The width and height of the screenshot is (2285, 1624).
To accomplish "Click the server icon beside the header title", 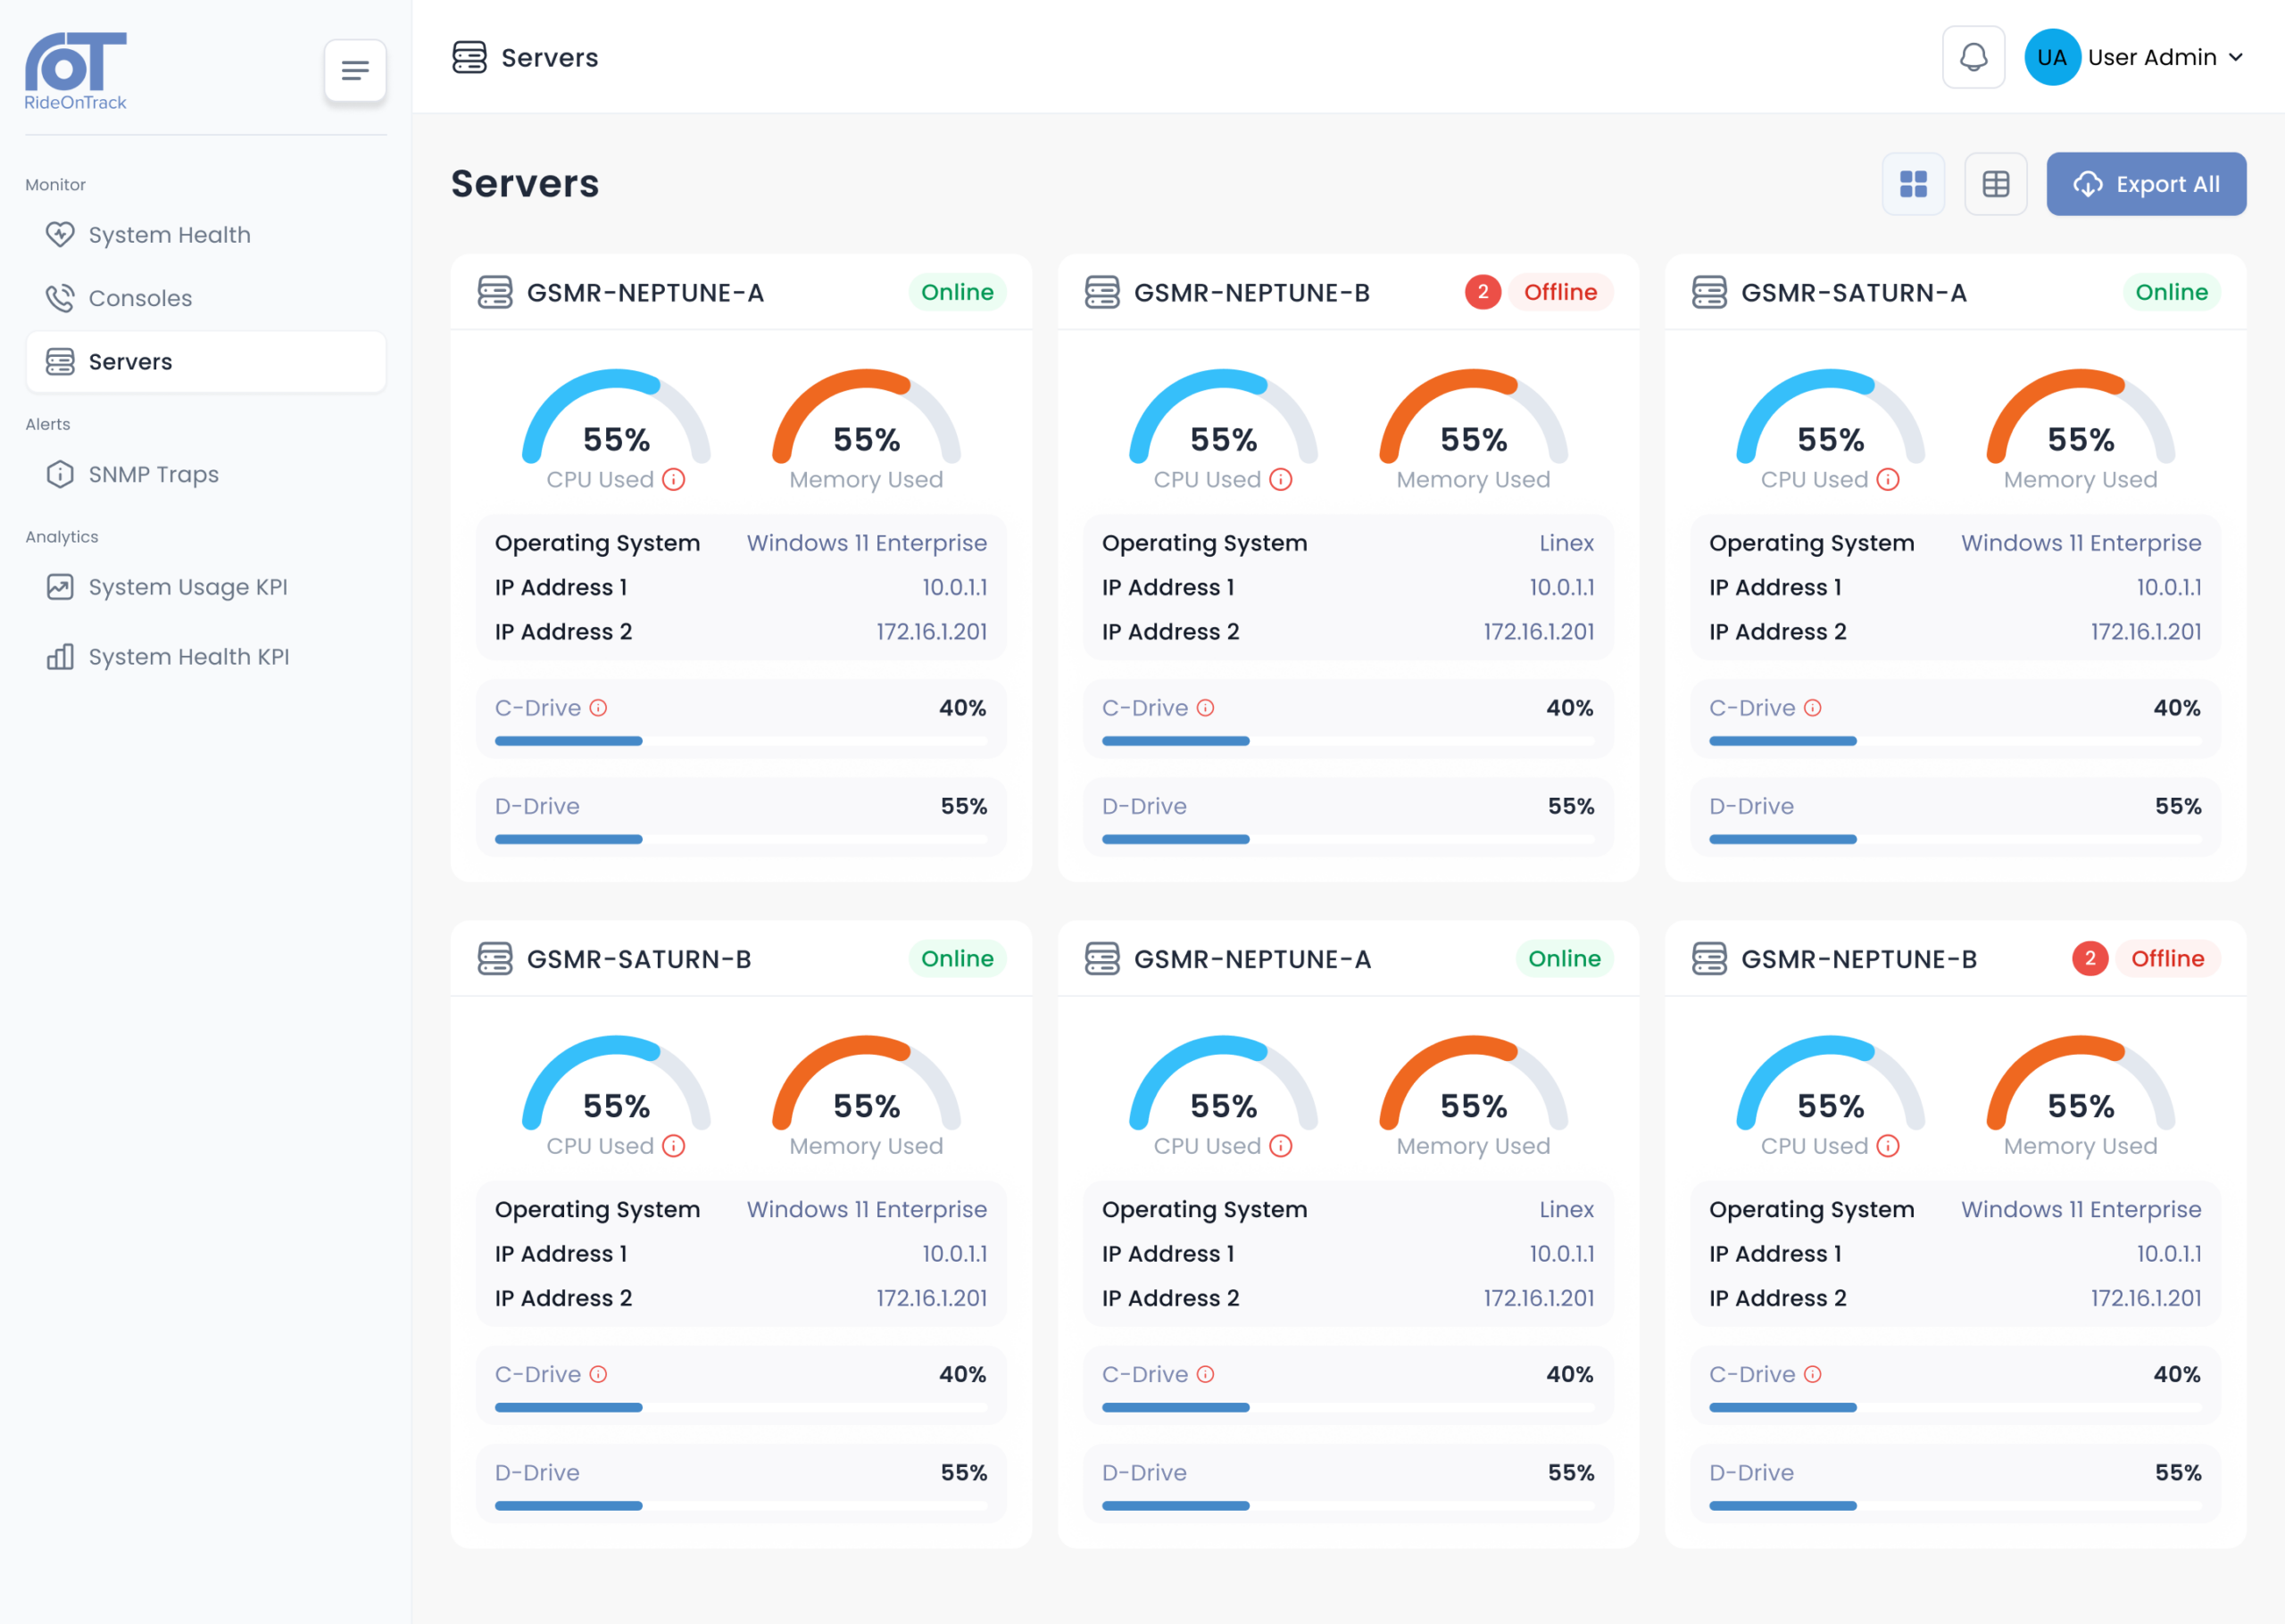I will [469, 57].
